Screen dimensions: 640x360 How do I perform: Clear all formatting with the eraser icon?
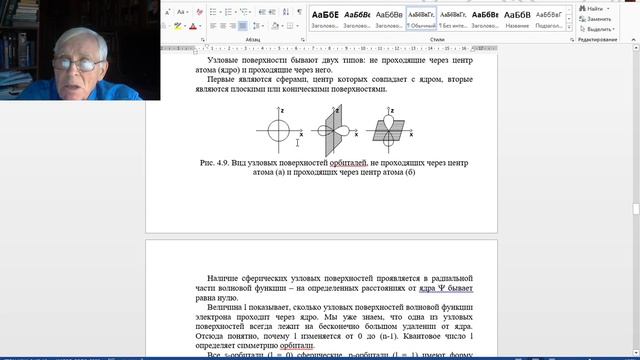pos(199,12)
